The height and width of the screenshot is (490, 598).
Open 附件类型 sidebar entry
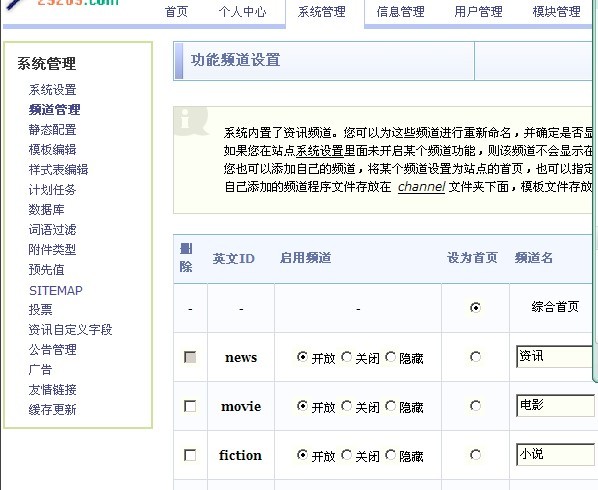pos(52,249)
